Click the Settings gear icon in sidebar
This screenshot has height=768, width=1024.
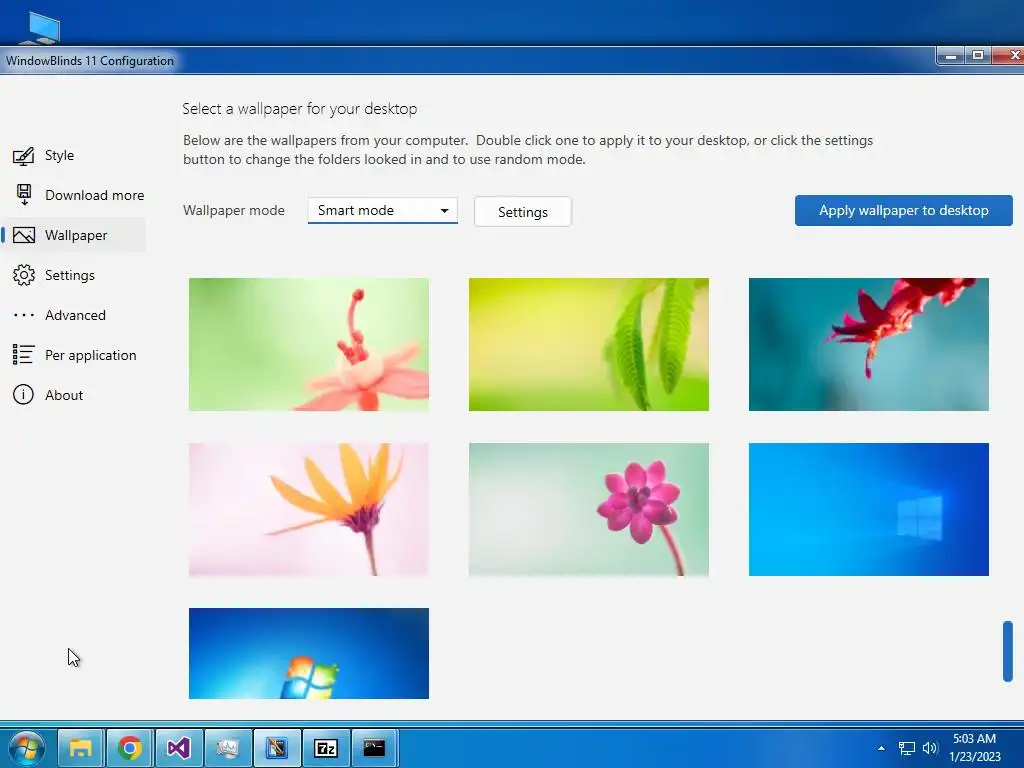point(24,275)
